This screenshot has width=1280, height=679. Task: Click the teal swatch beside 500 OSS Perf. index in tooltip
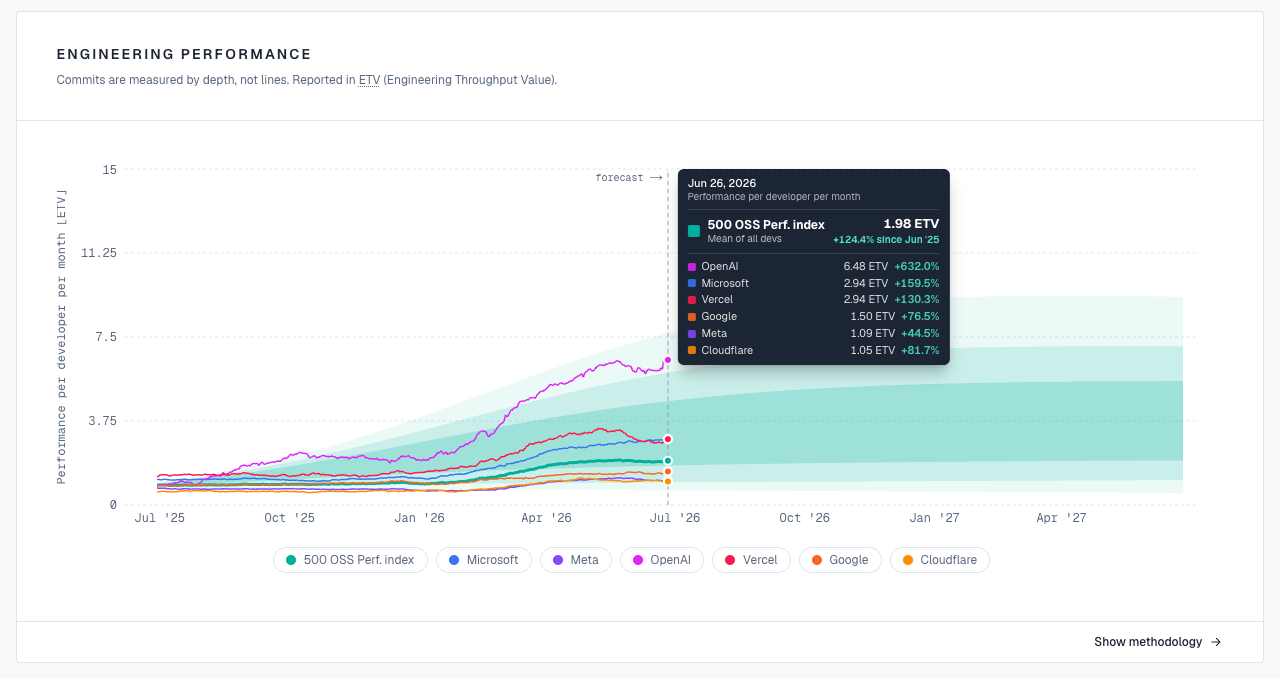(694, 231)
